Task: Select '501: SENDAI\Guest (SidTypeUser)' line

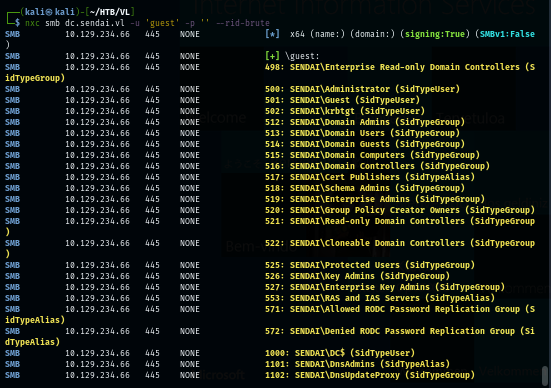Action: tap(342, 100)
